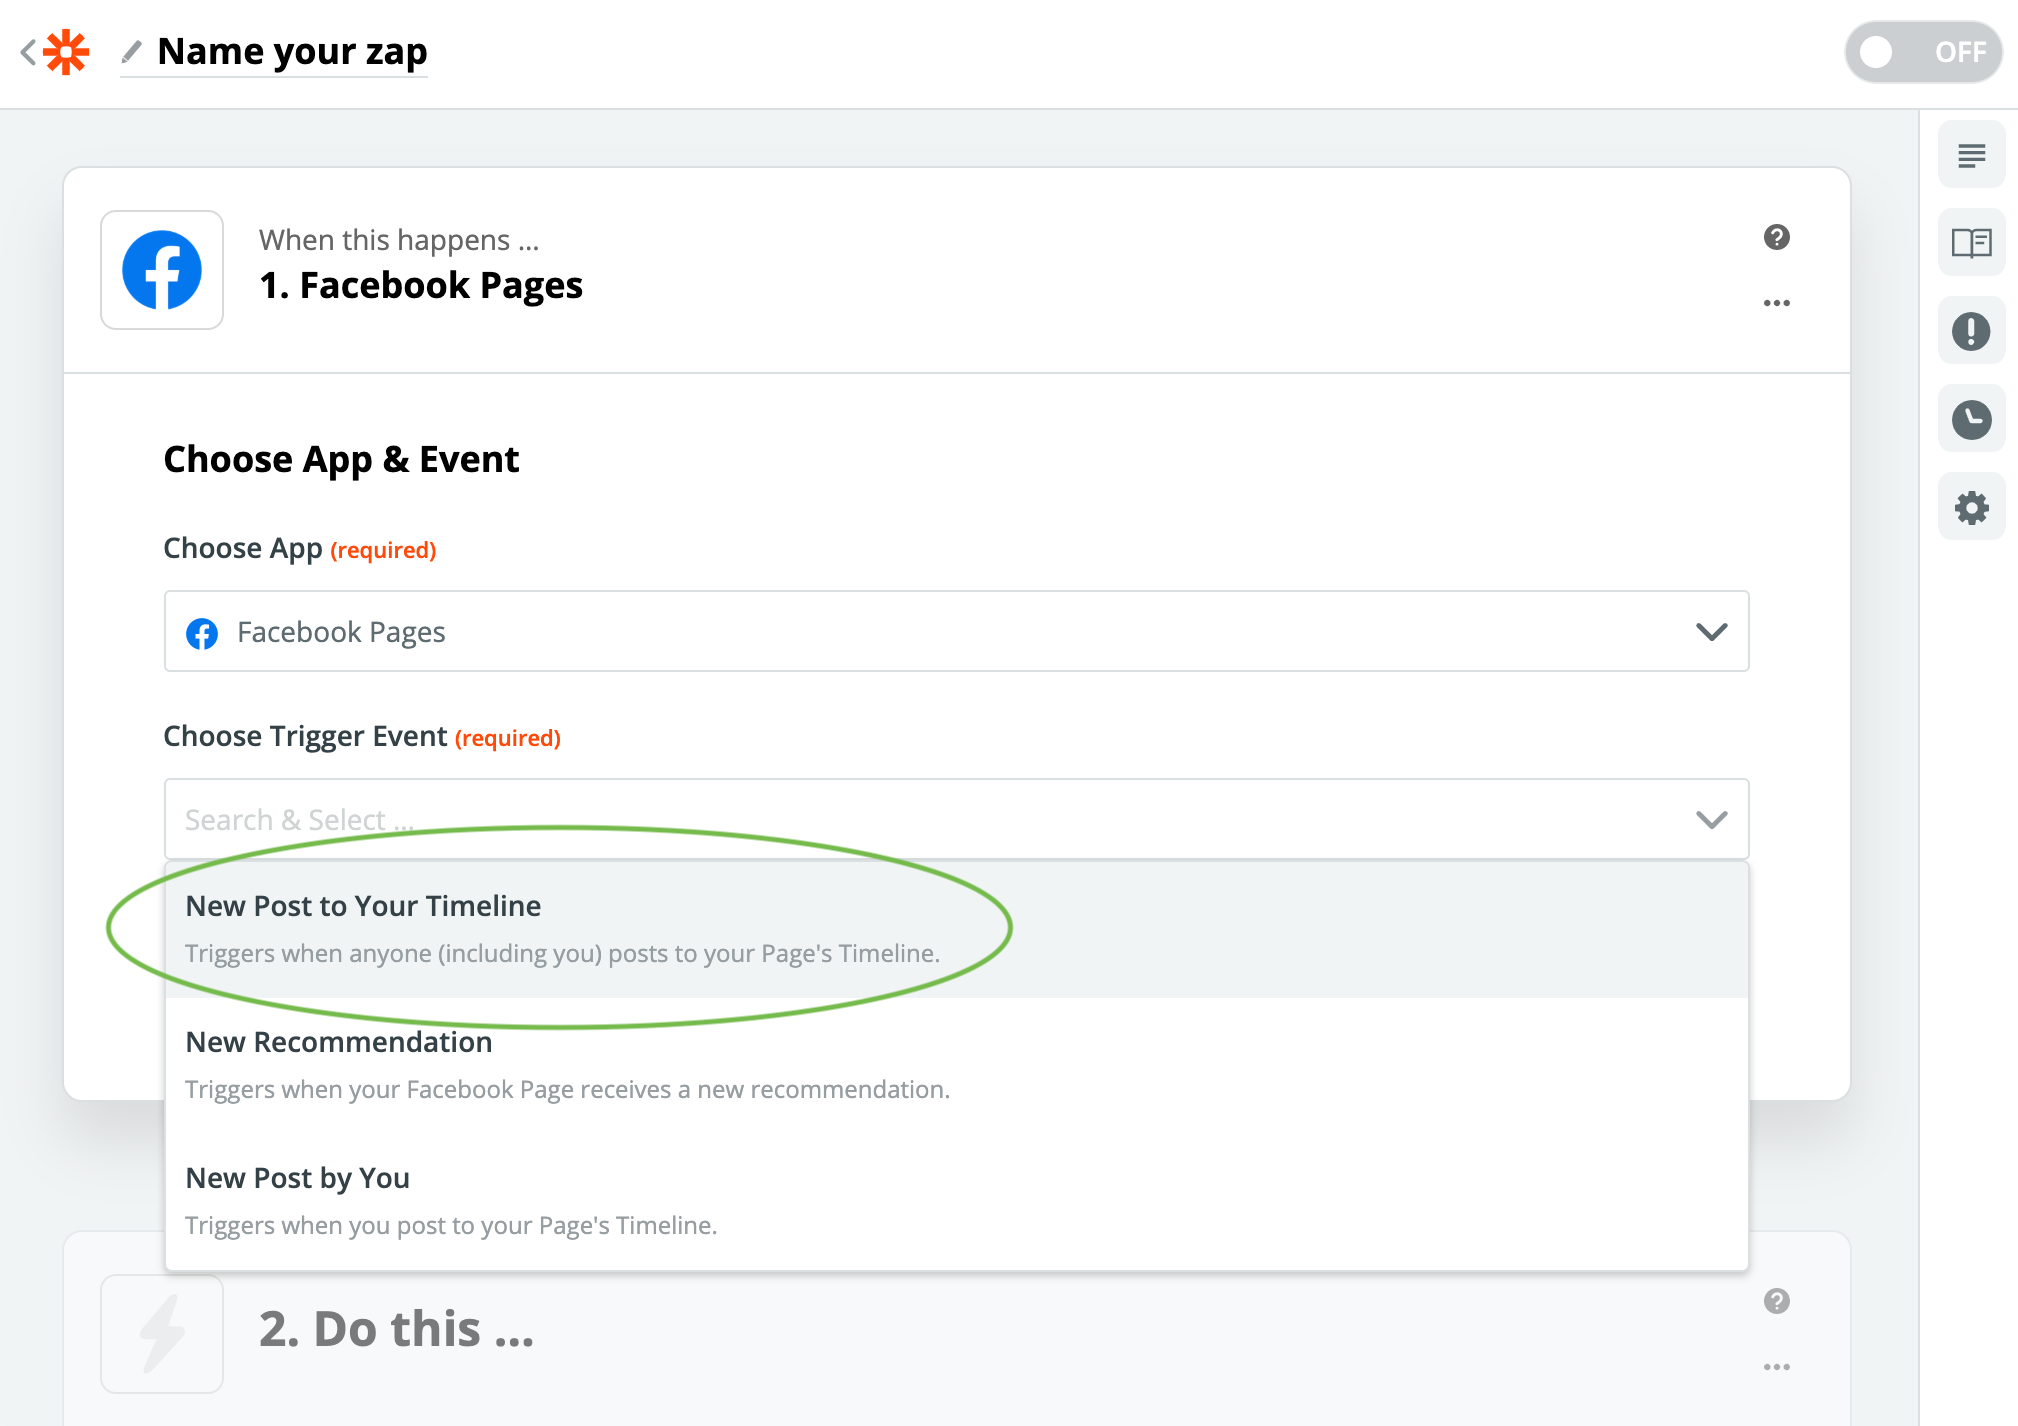Open the task history clock icon
Screen dimensions: 2018x1426
[x=1971, y=419]
